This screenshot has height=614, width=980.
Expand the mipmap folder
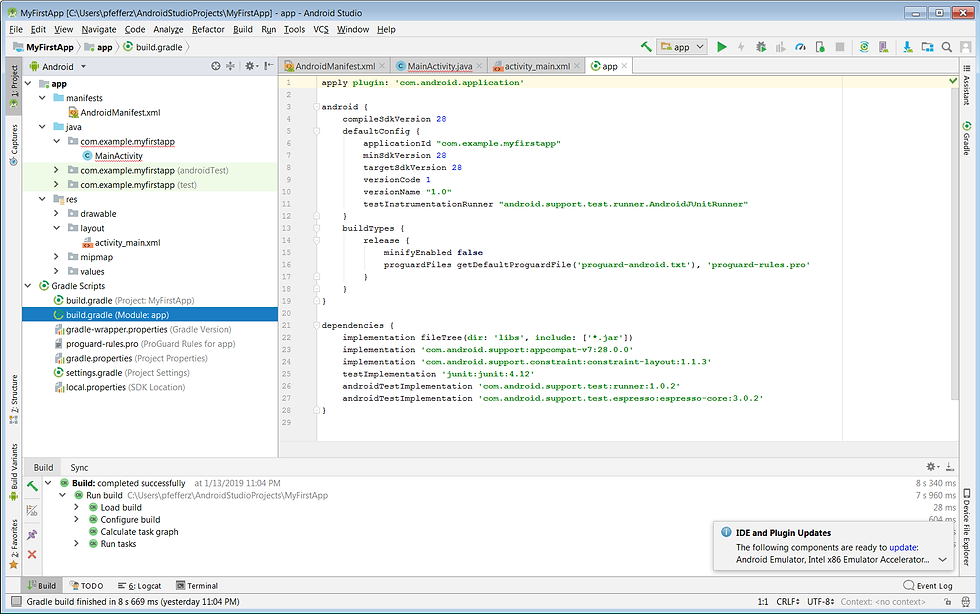click(56, 256)
